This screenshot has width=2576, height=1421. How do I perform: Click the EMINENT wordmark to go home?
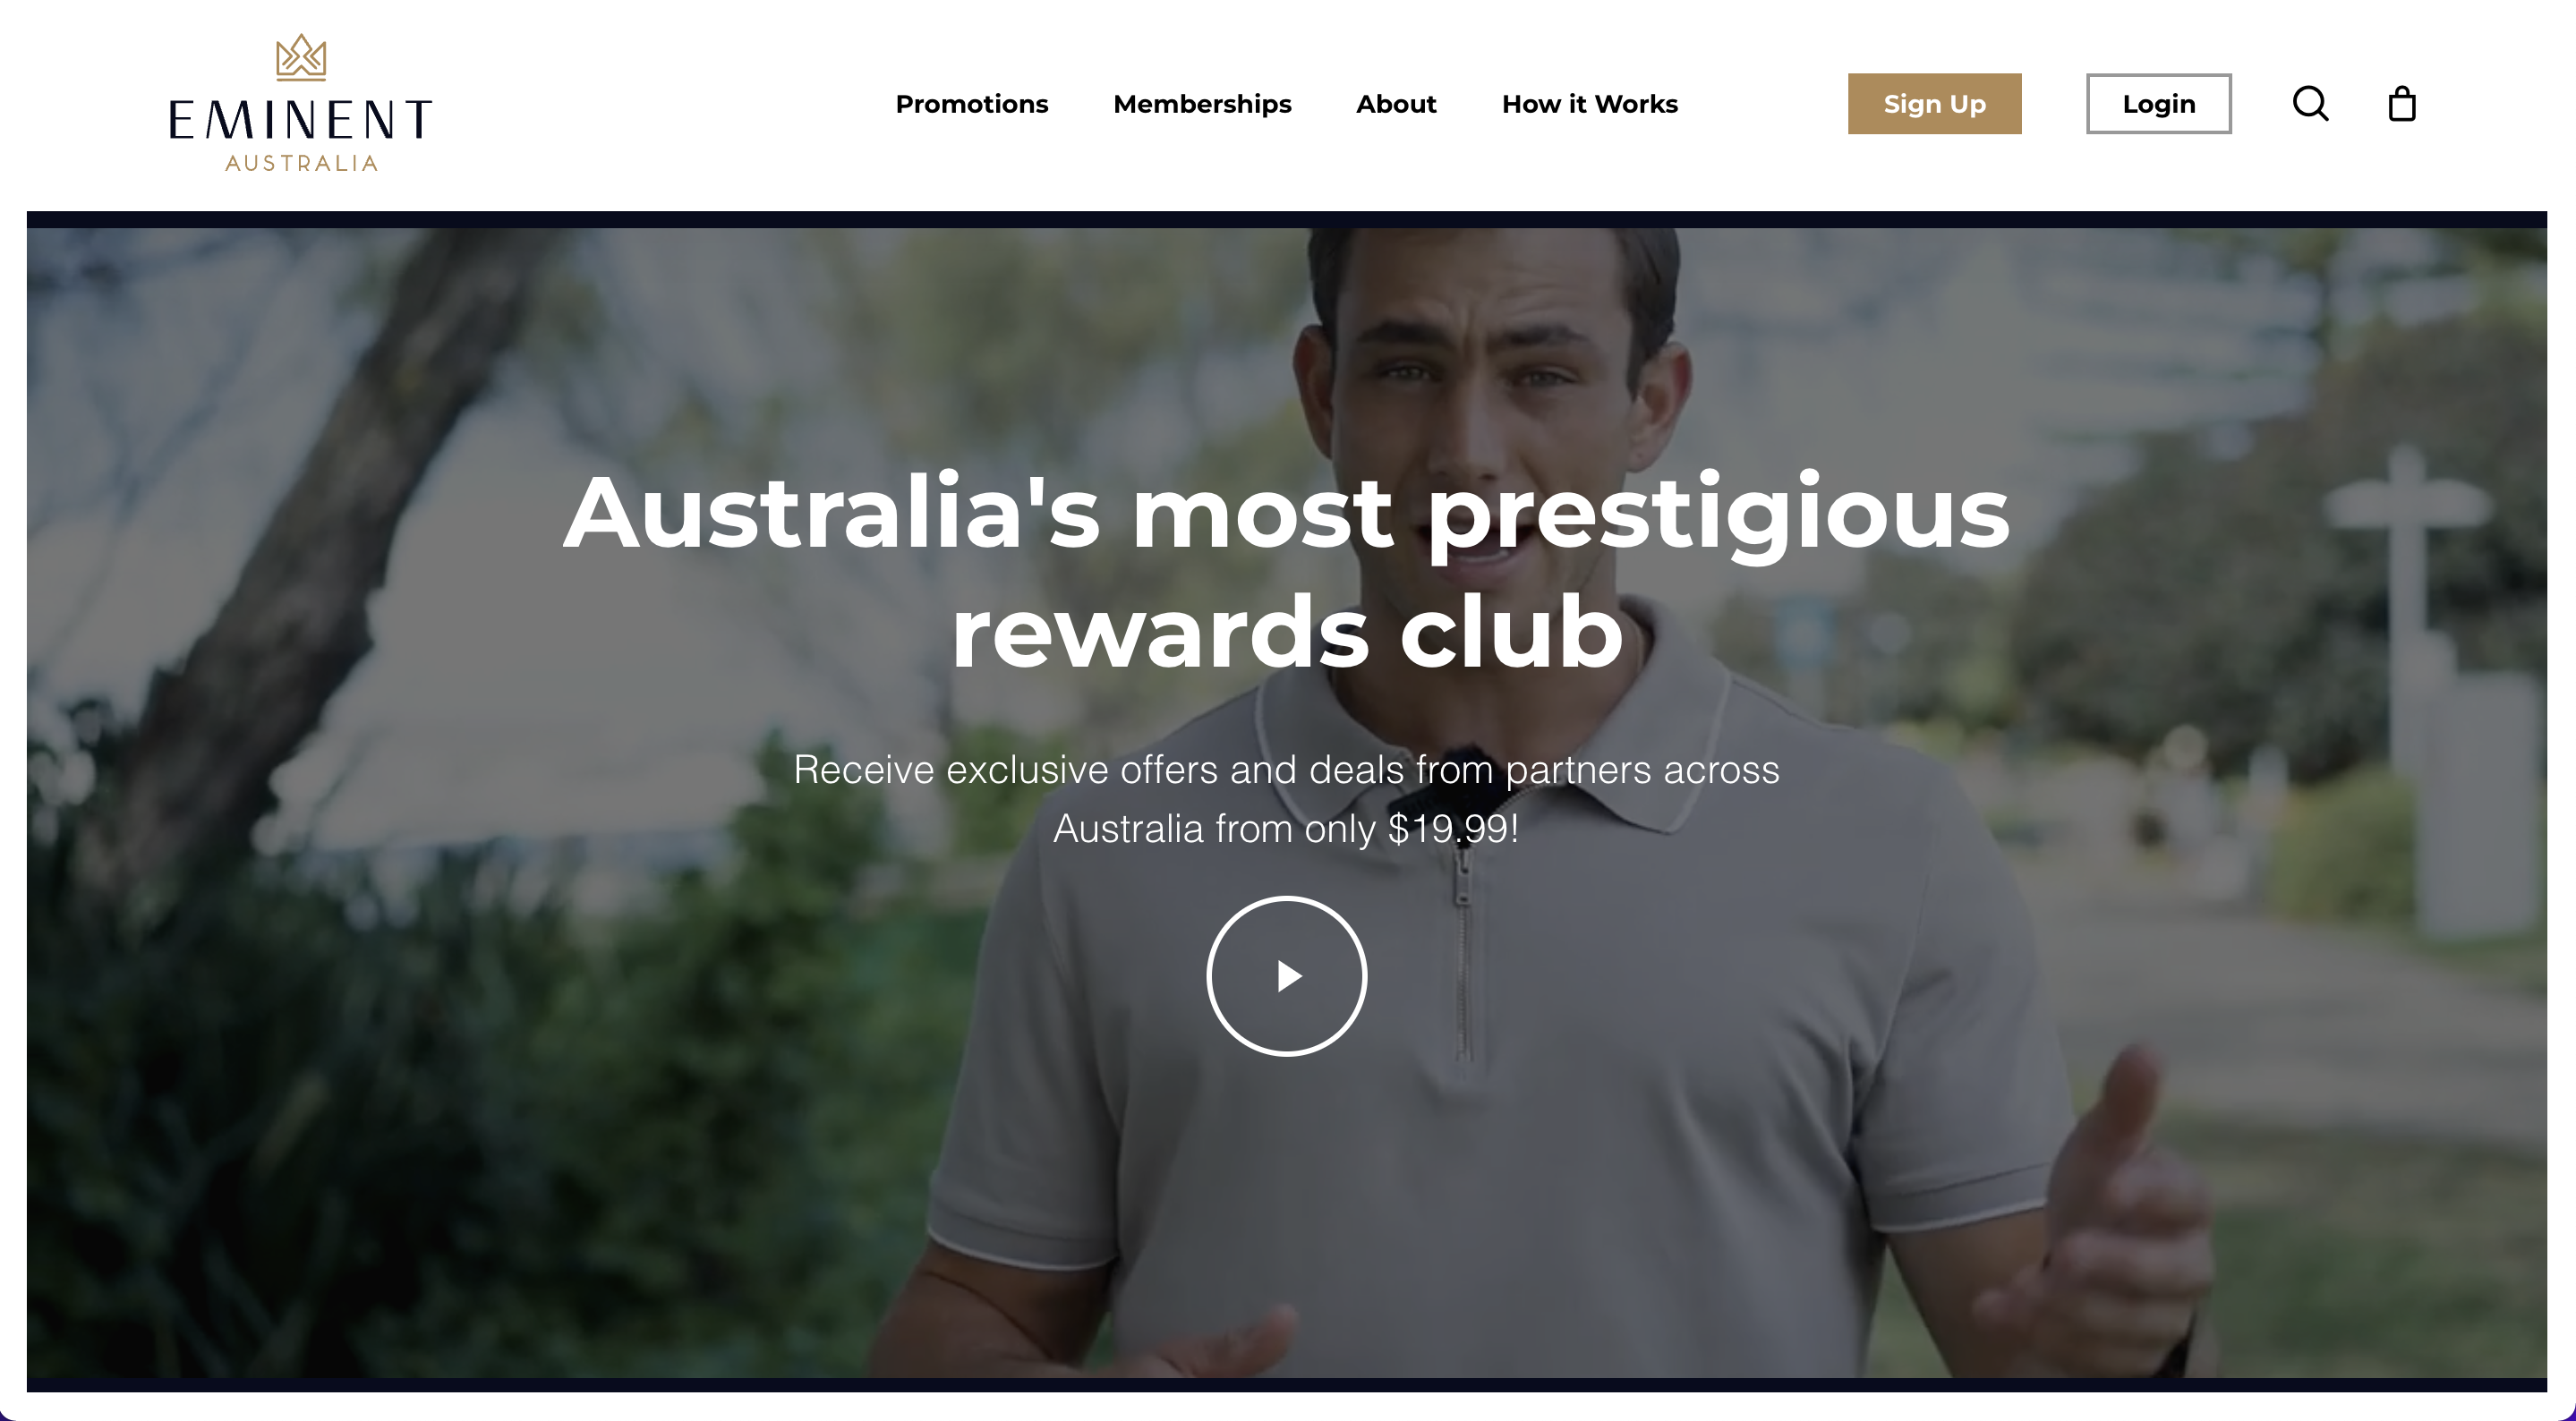coord(301,119)
